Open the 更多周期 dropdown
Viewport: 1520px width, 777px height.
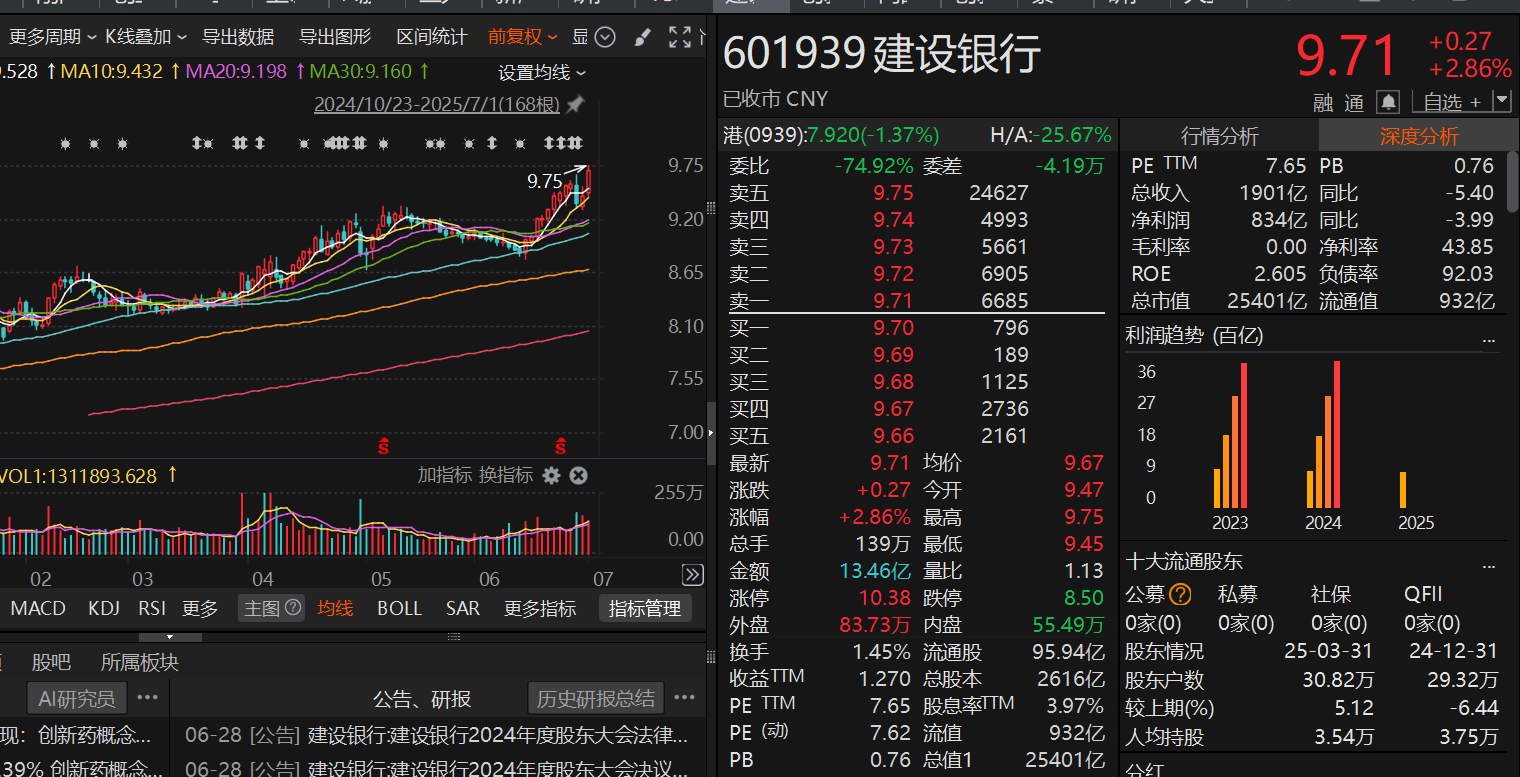coord(45,36)
